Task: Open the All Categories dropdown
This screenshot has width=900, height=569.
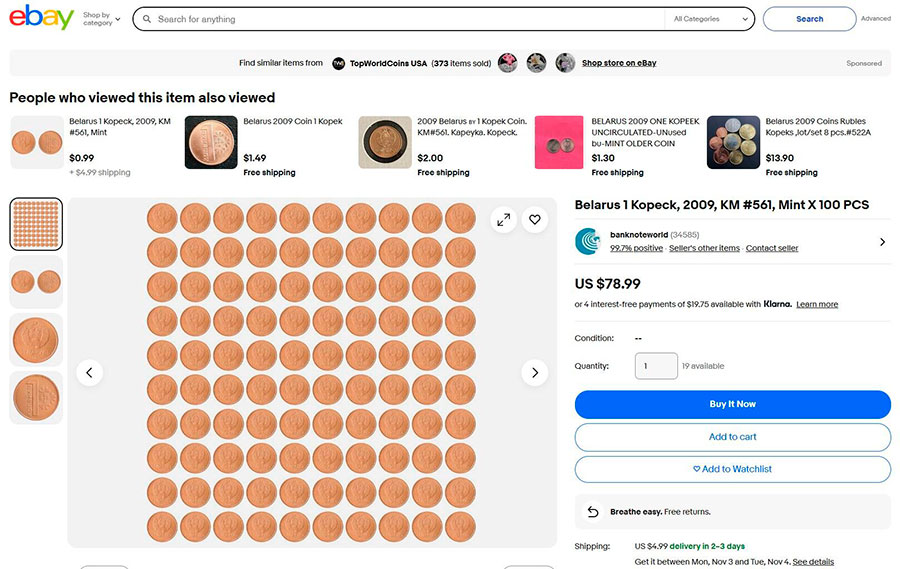Action: (x=712, y=19)
